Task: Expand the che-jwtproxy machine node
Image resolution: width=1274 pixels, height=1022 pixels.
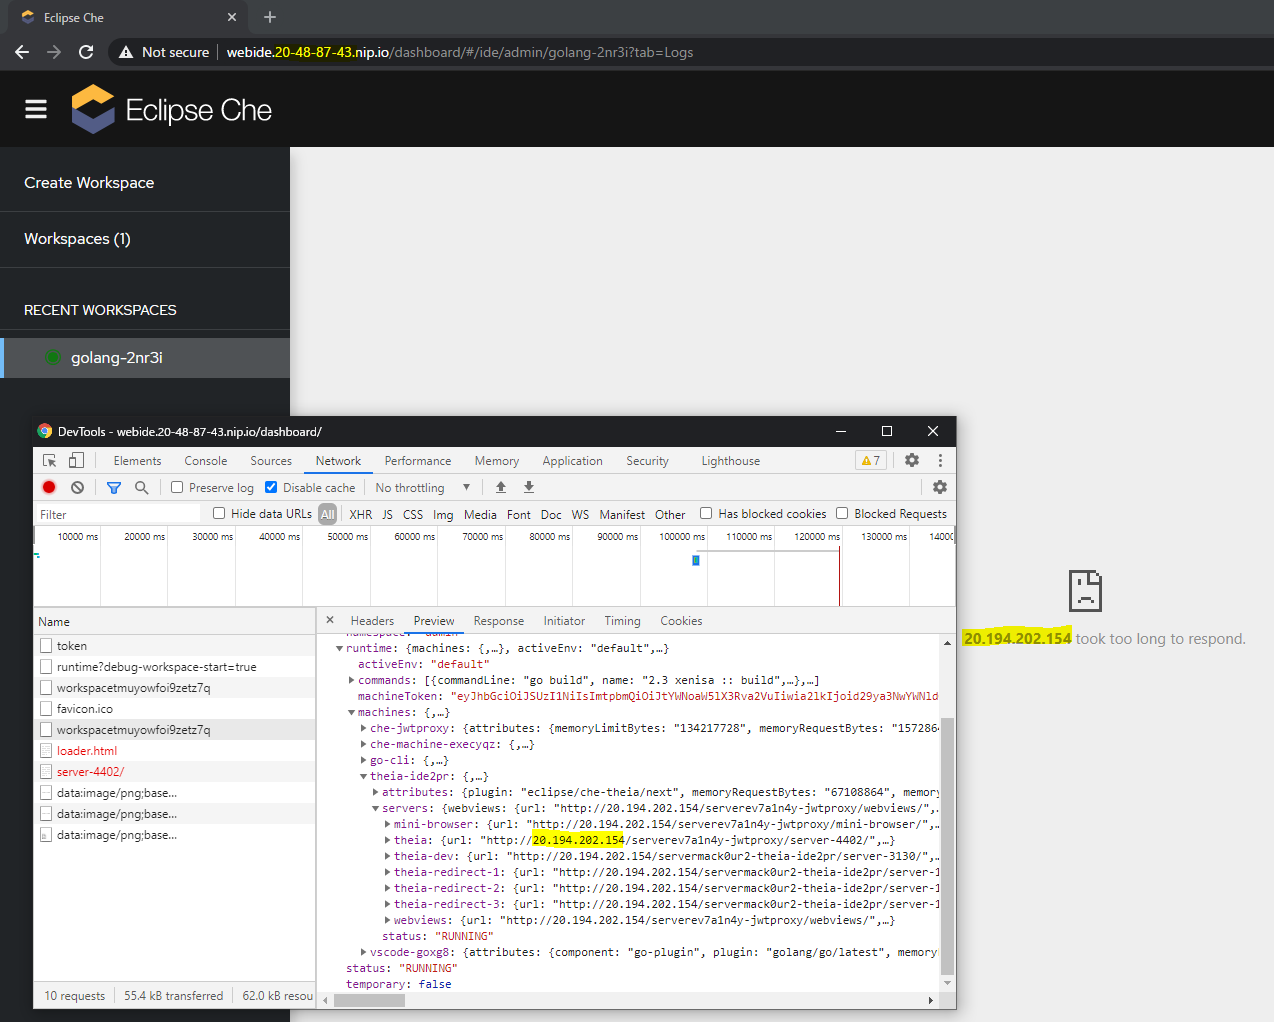Action: pos(362,728)
